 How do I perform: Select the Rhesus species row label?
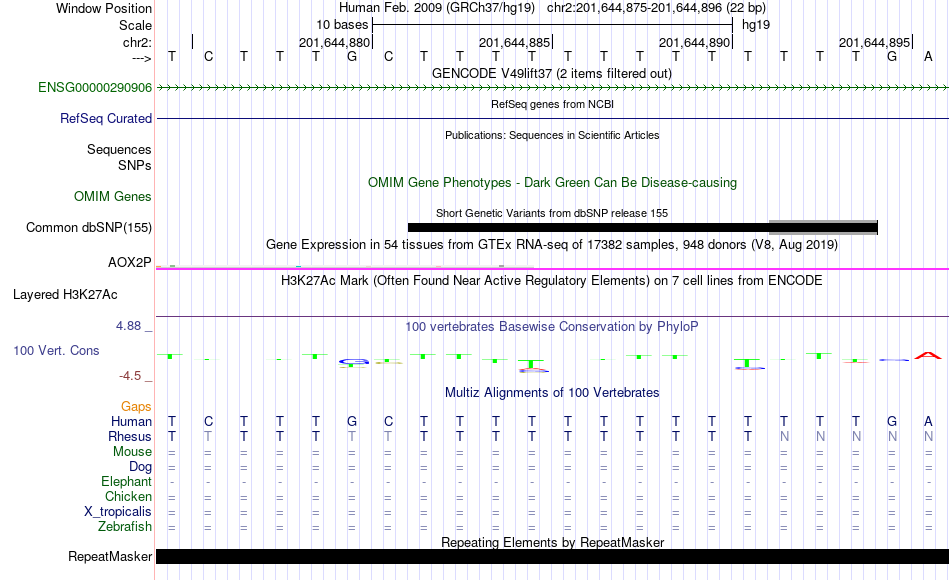click(130, 436)
